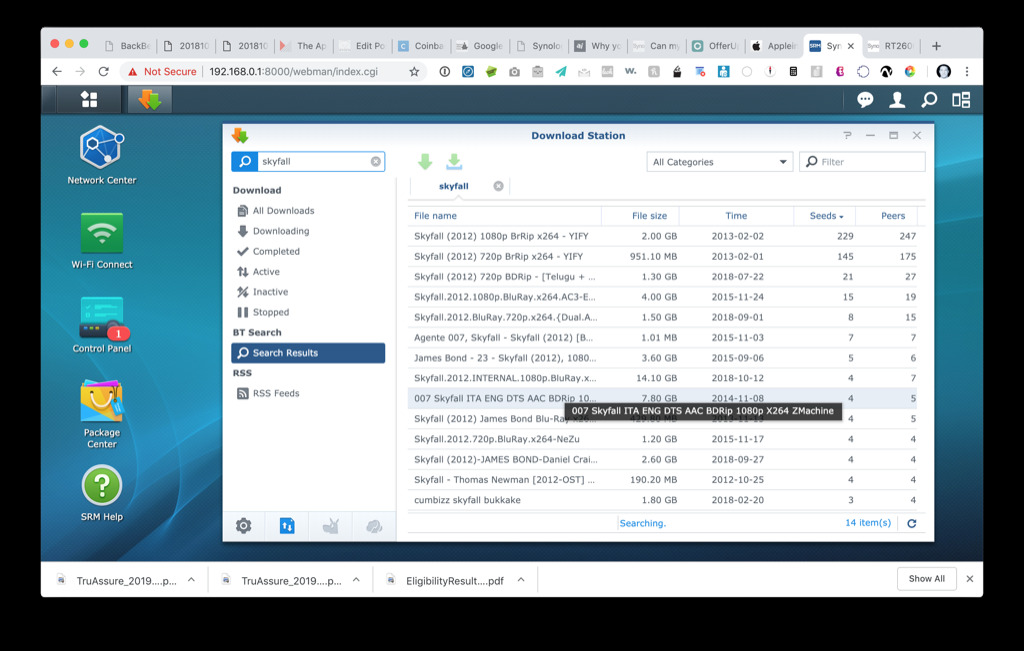Viewport: 1024px width, 651px height.
Task: Open notifications chat bubble icon
Action: pos(865,99)
